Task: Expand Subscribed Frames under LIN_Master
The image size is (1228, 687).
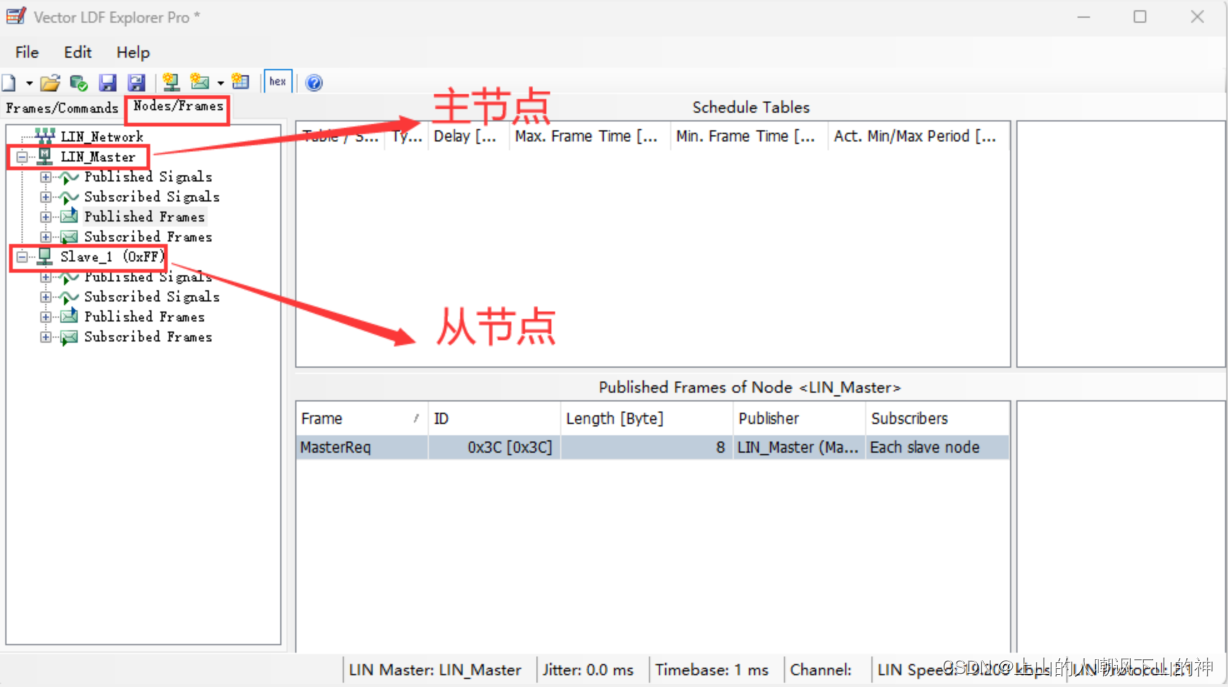Action: click(46, 237)
